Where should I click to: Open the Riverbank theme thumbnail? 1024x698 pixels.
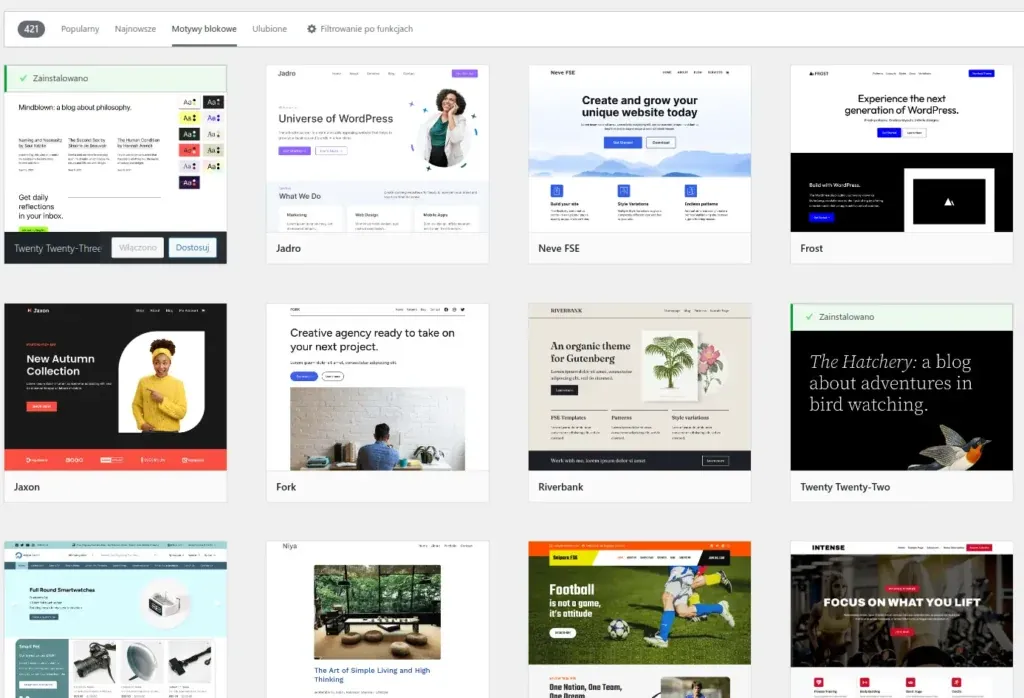click(639, 387)
